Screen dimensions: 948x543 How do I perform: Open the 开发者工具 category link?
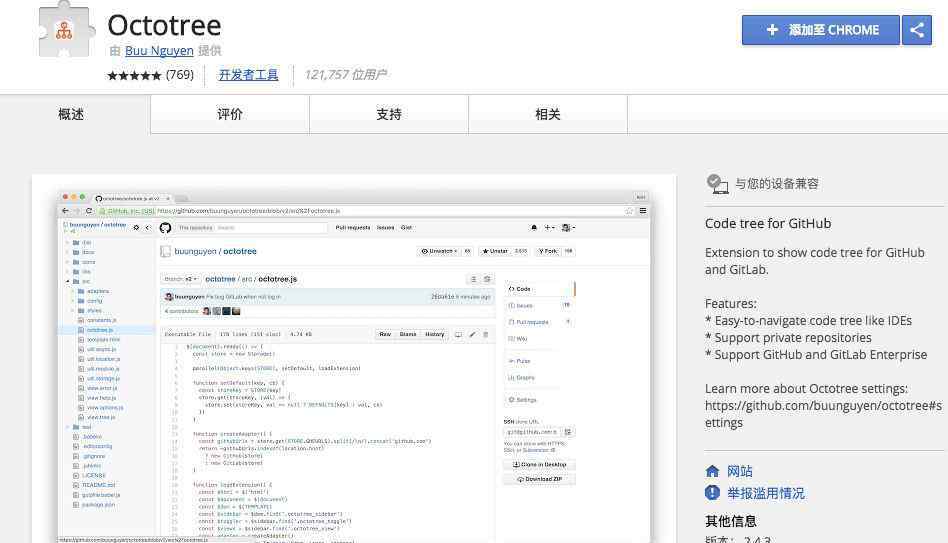point(248,75)
